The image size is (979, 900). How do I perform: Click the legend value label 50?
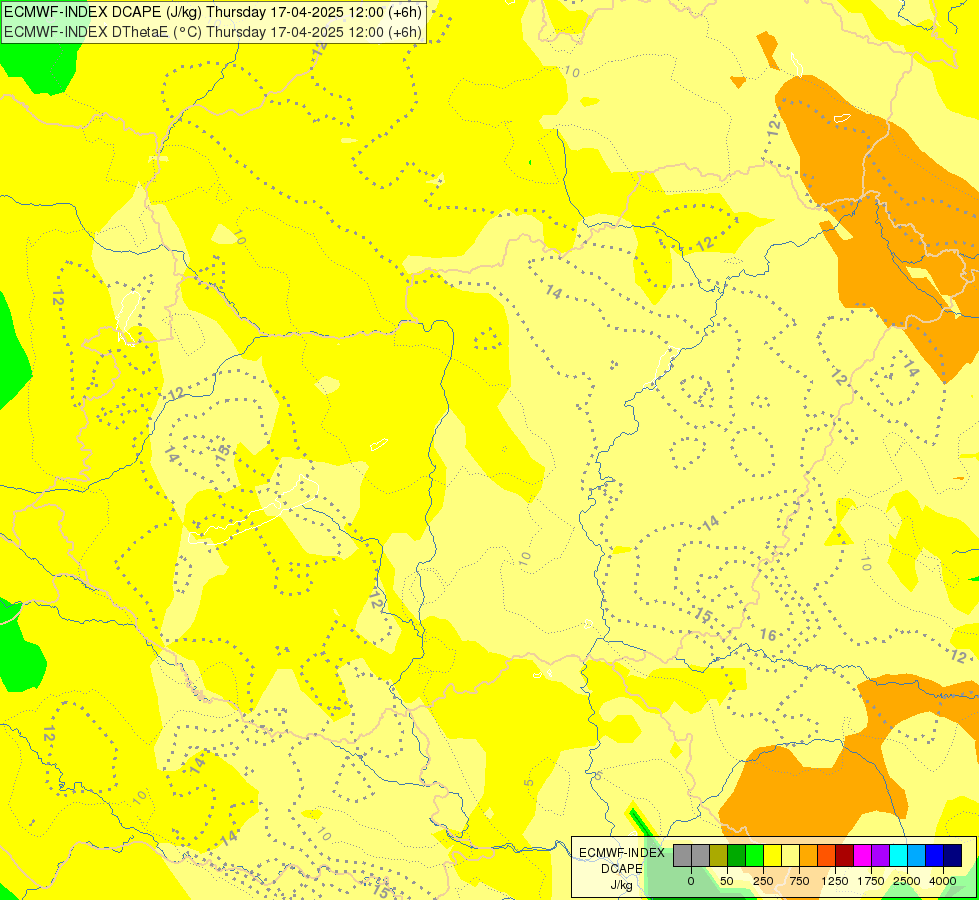coord(727,881)
